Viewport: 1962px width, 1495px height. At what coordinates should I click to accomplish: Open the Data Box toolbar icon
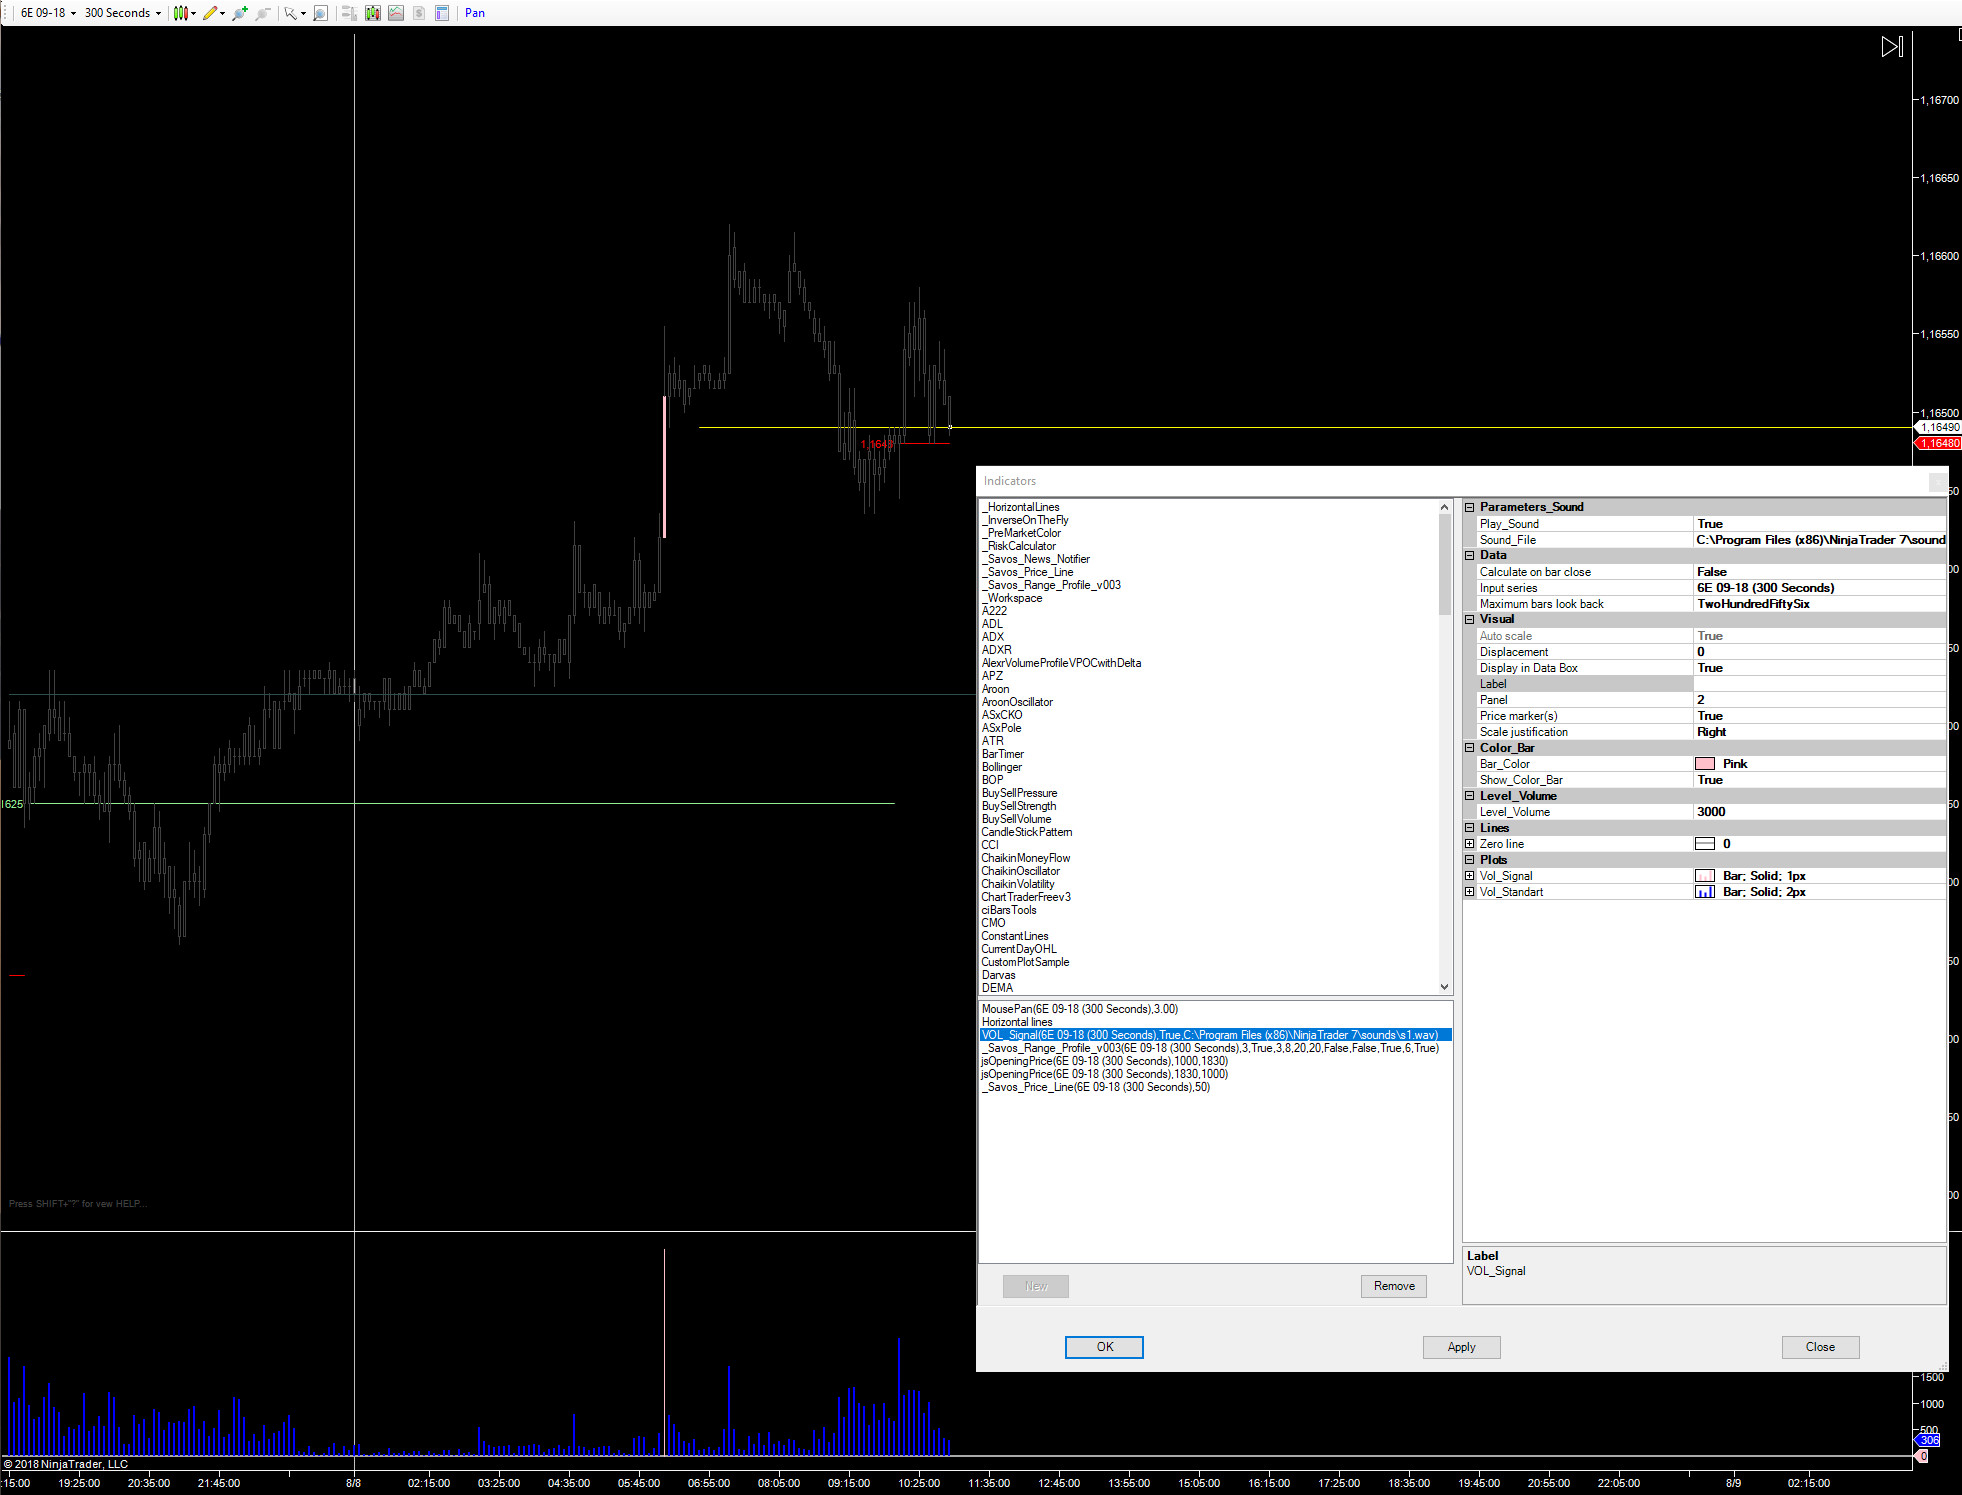tap(441, 13)
